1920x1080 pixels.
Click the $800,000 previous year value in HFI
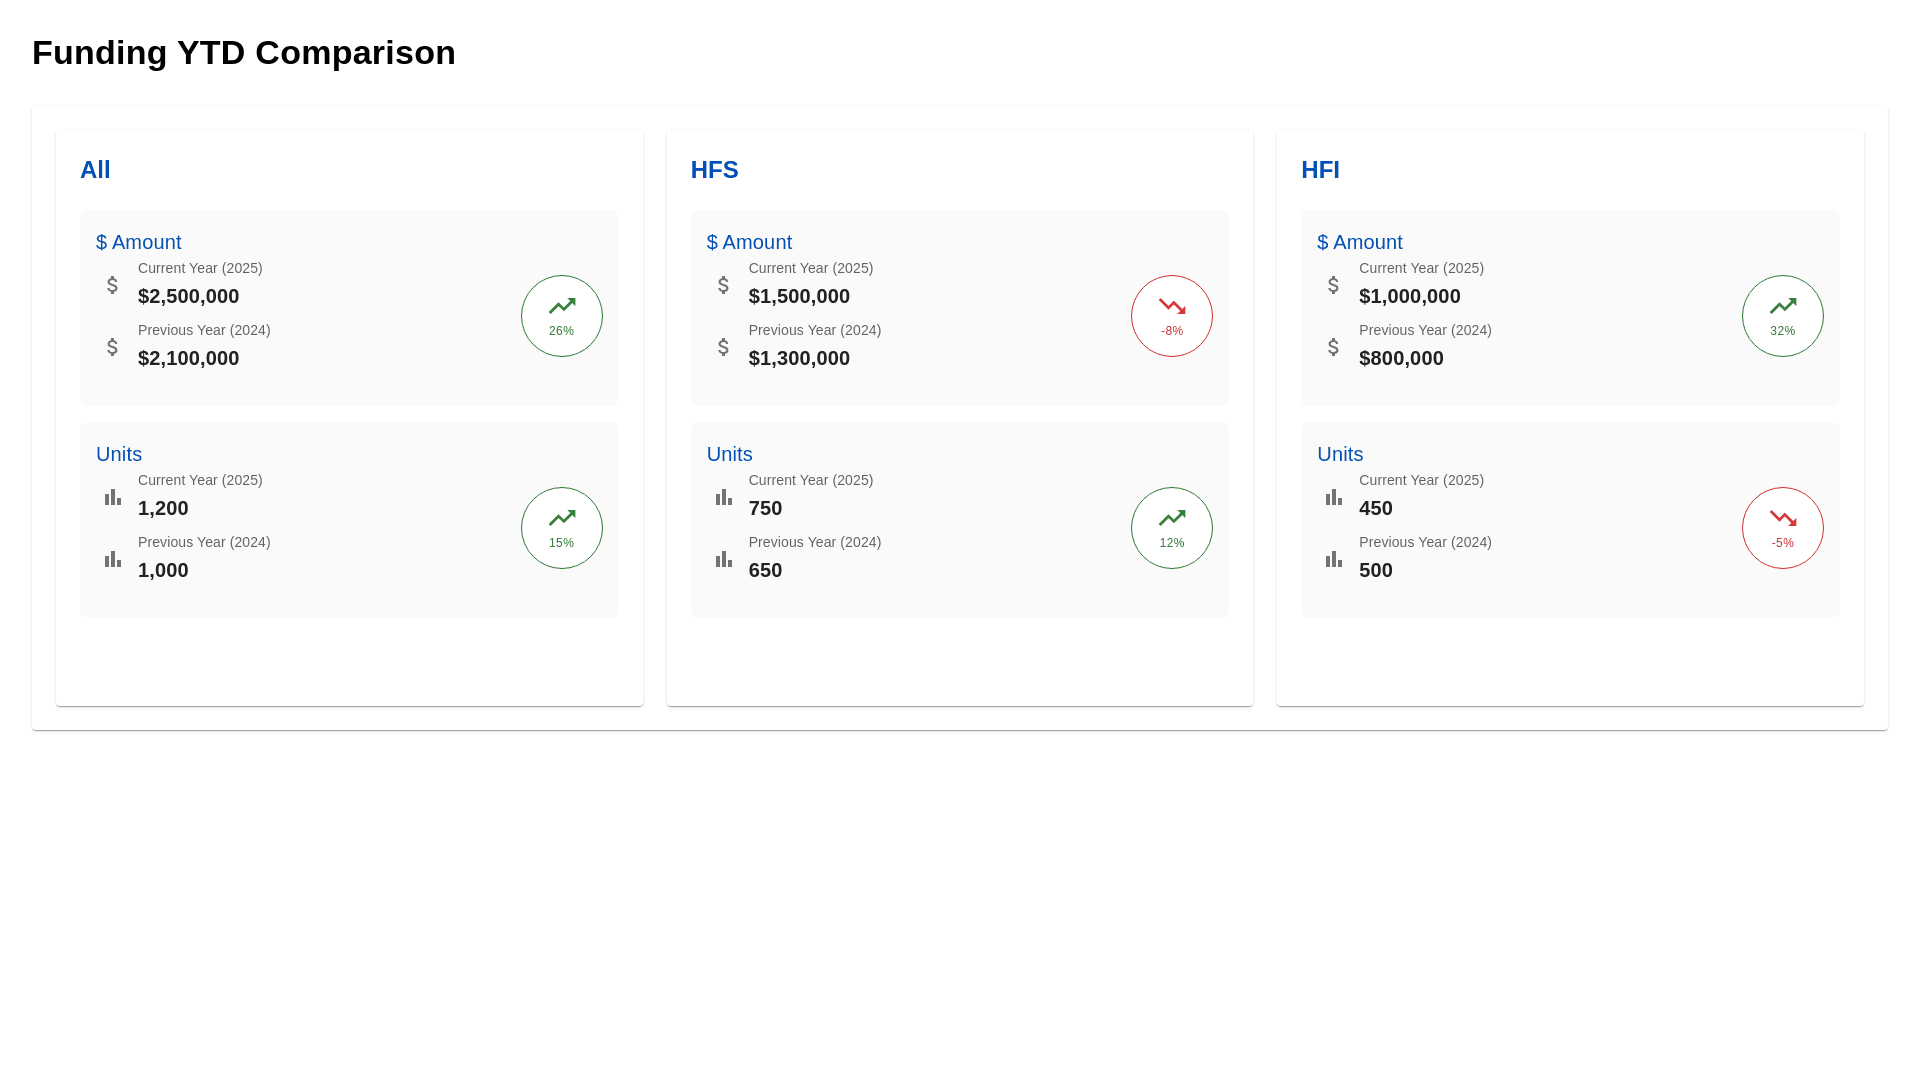(x=1400, y=358)
